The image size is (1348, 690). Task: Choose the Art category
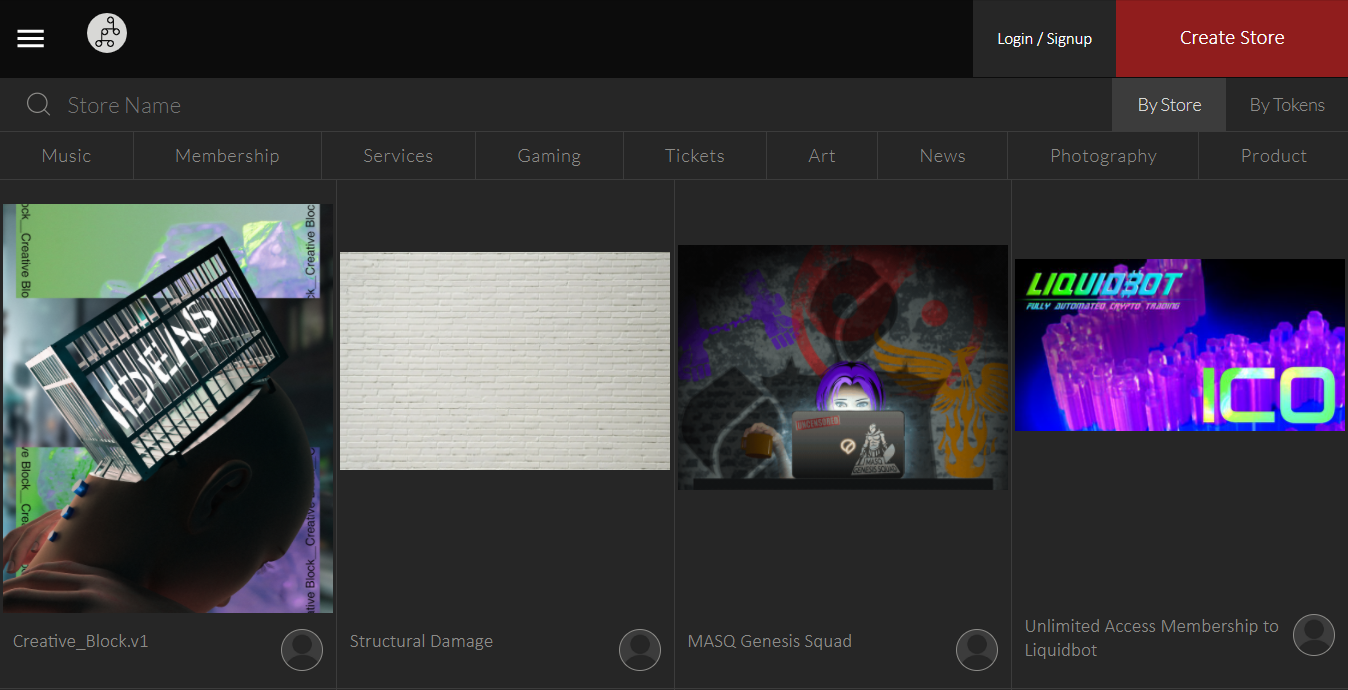tap(822, 156)
